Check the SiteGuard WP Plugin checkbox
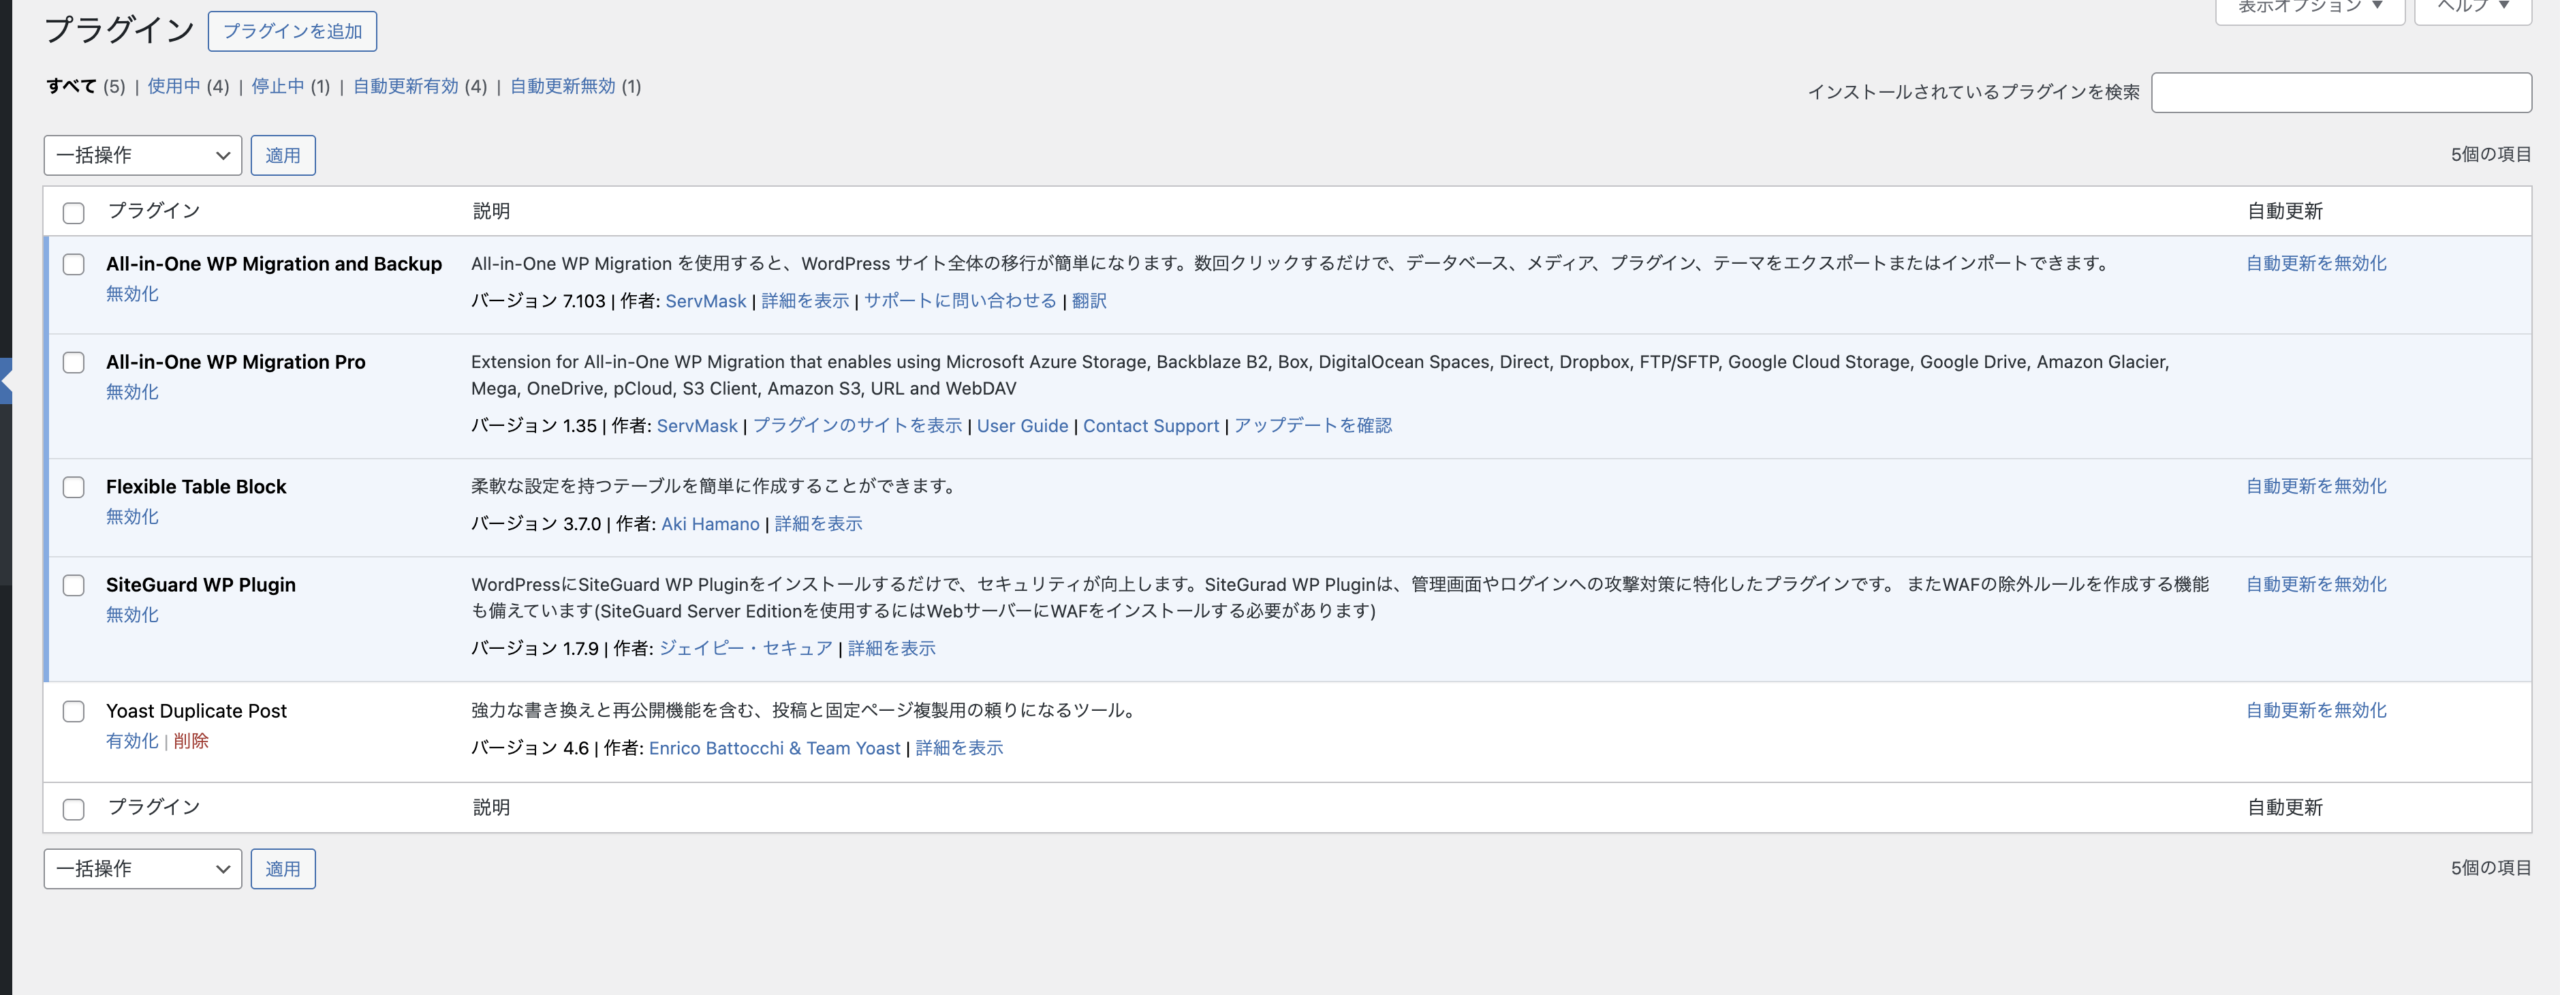Image resolution: width=2560 pixels, height=995 pixels. 74,586
